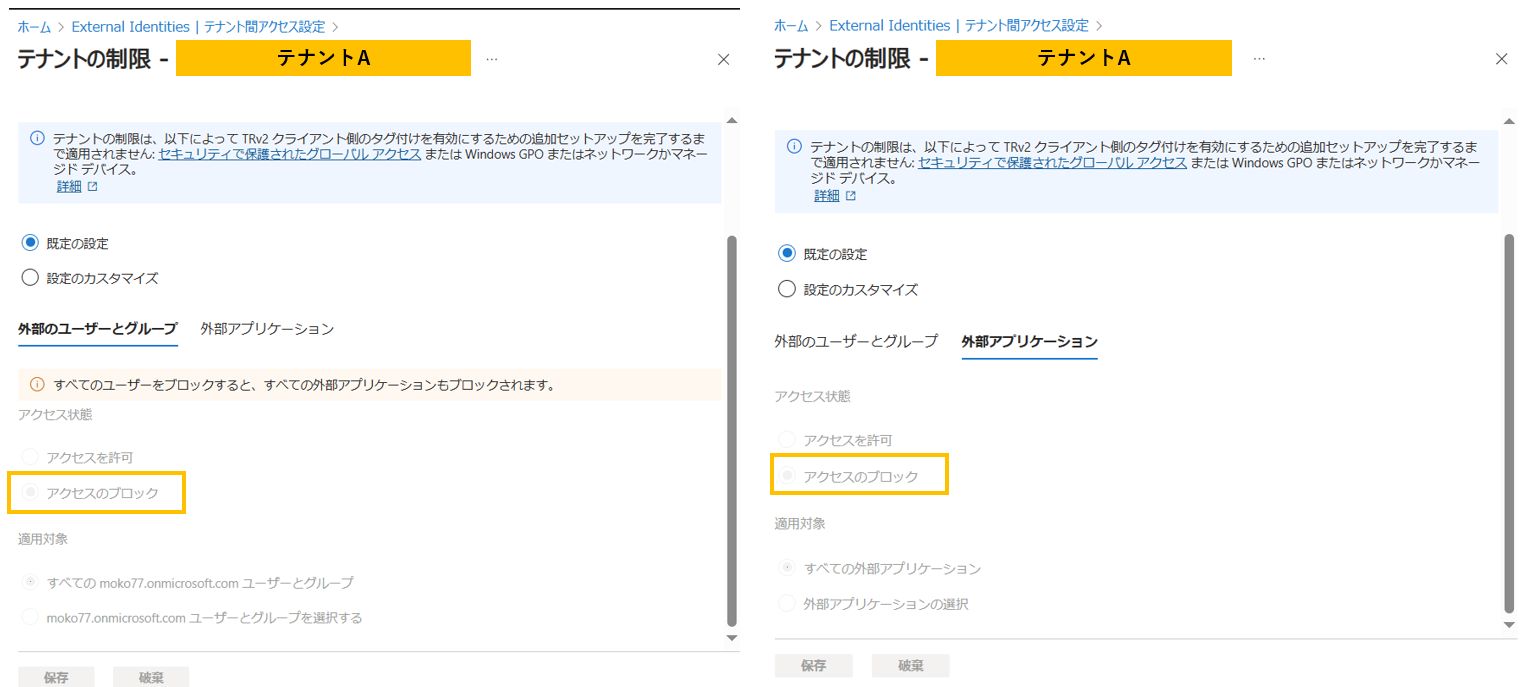Click 保存 button in left panel
1524x687 pixels.
point(56,677)
